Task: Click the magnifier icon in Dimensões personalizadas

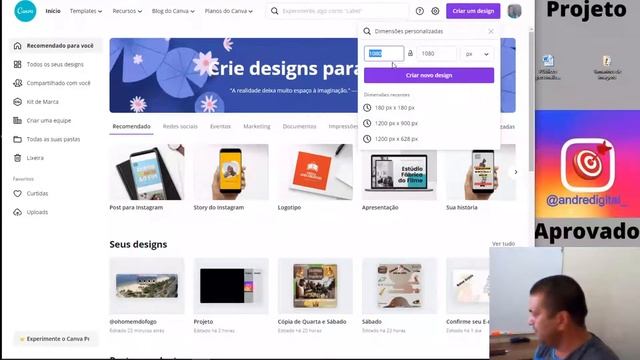Action: coord(367,31)
